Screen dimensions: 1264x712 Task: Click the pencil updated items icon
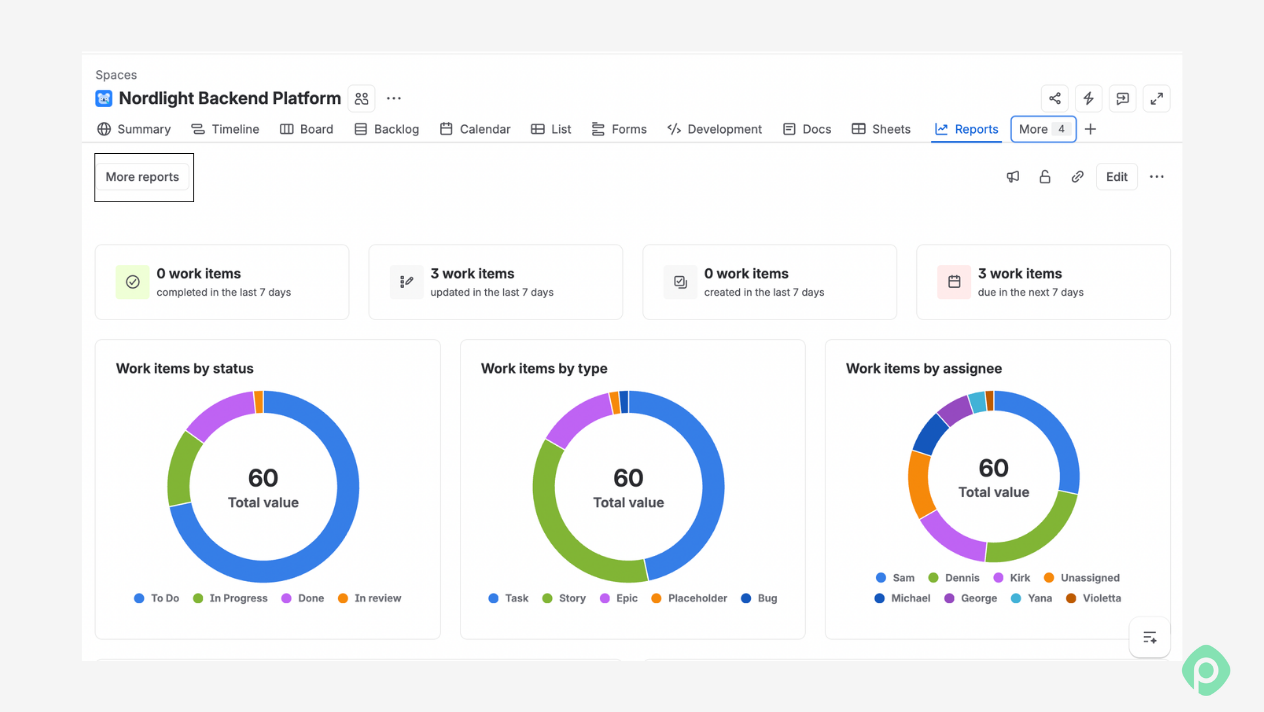(407, 282)
